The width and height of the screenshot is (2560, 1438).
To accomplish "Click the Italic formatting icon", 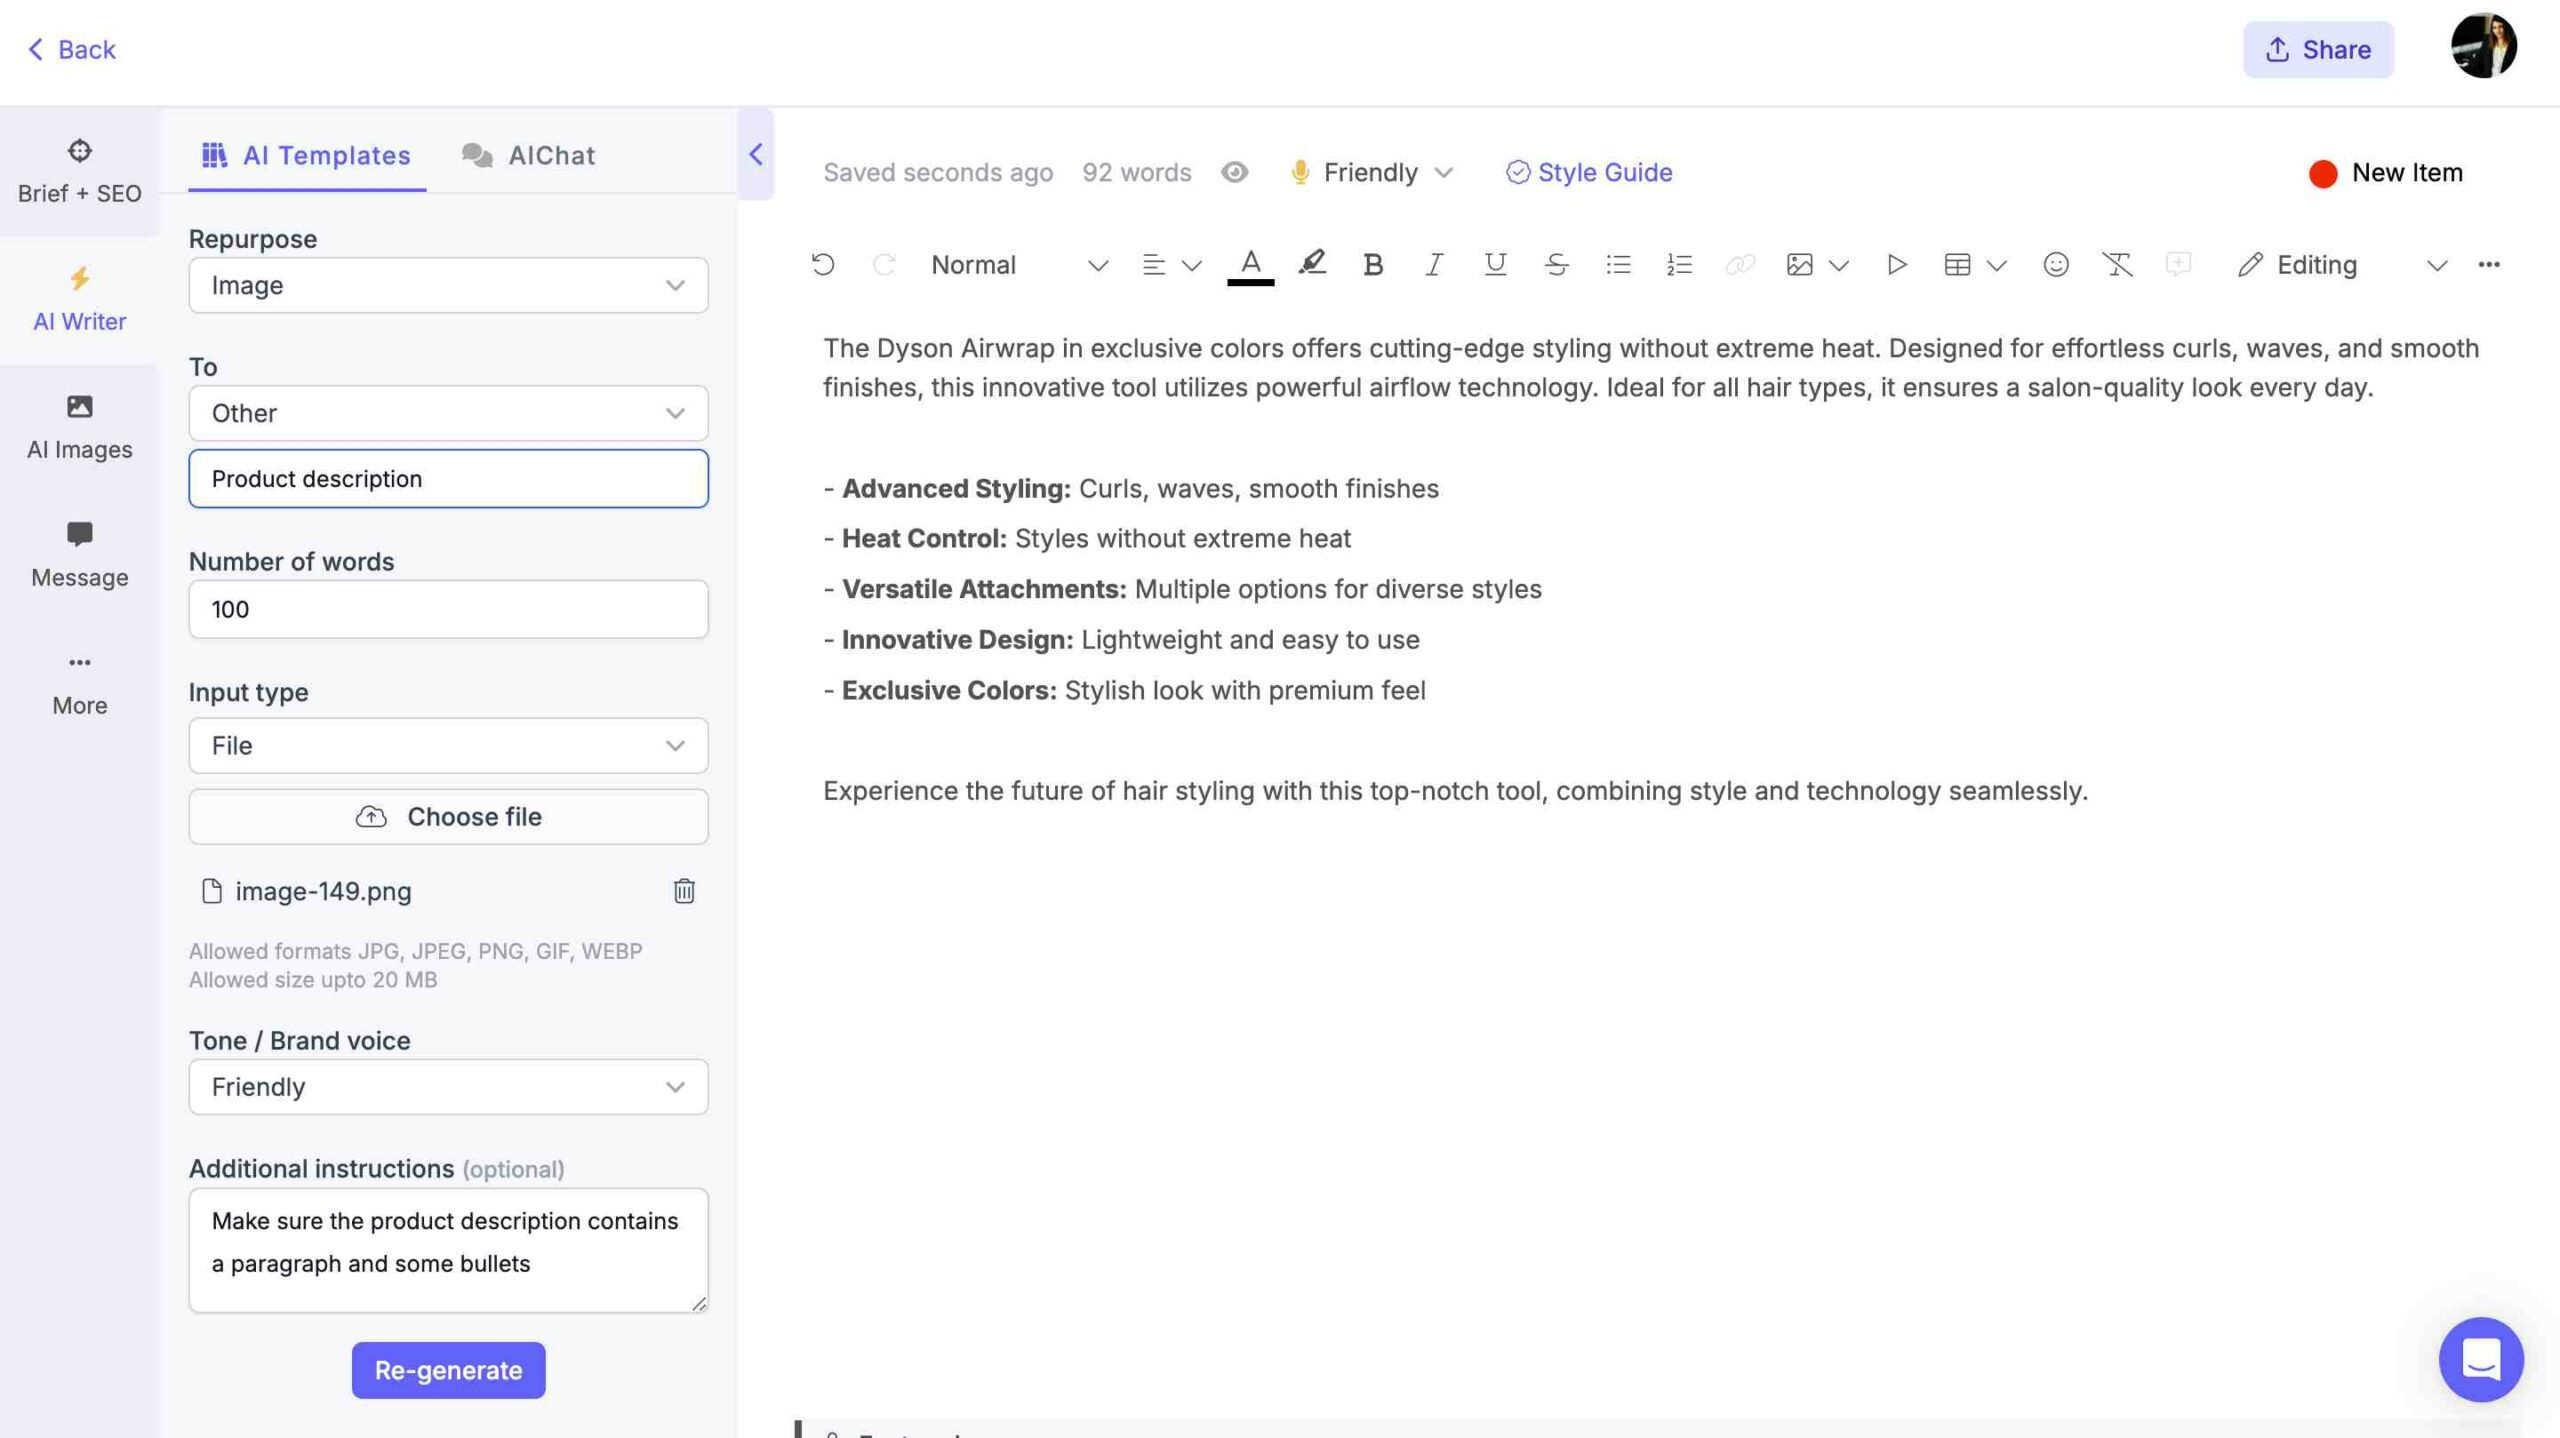I will (1433, 264).
